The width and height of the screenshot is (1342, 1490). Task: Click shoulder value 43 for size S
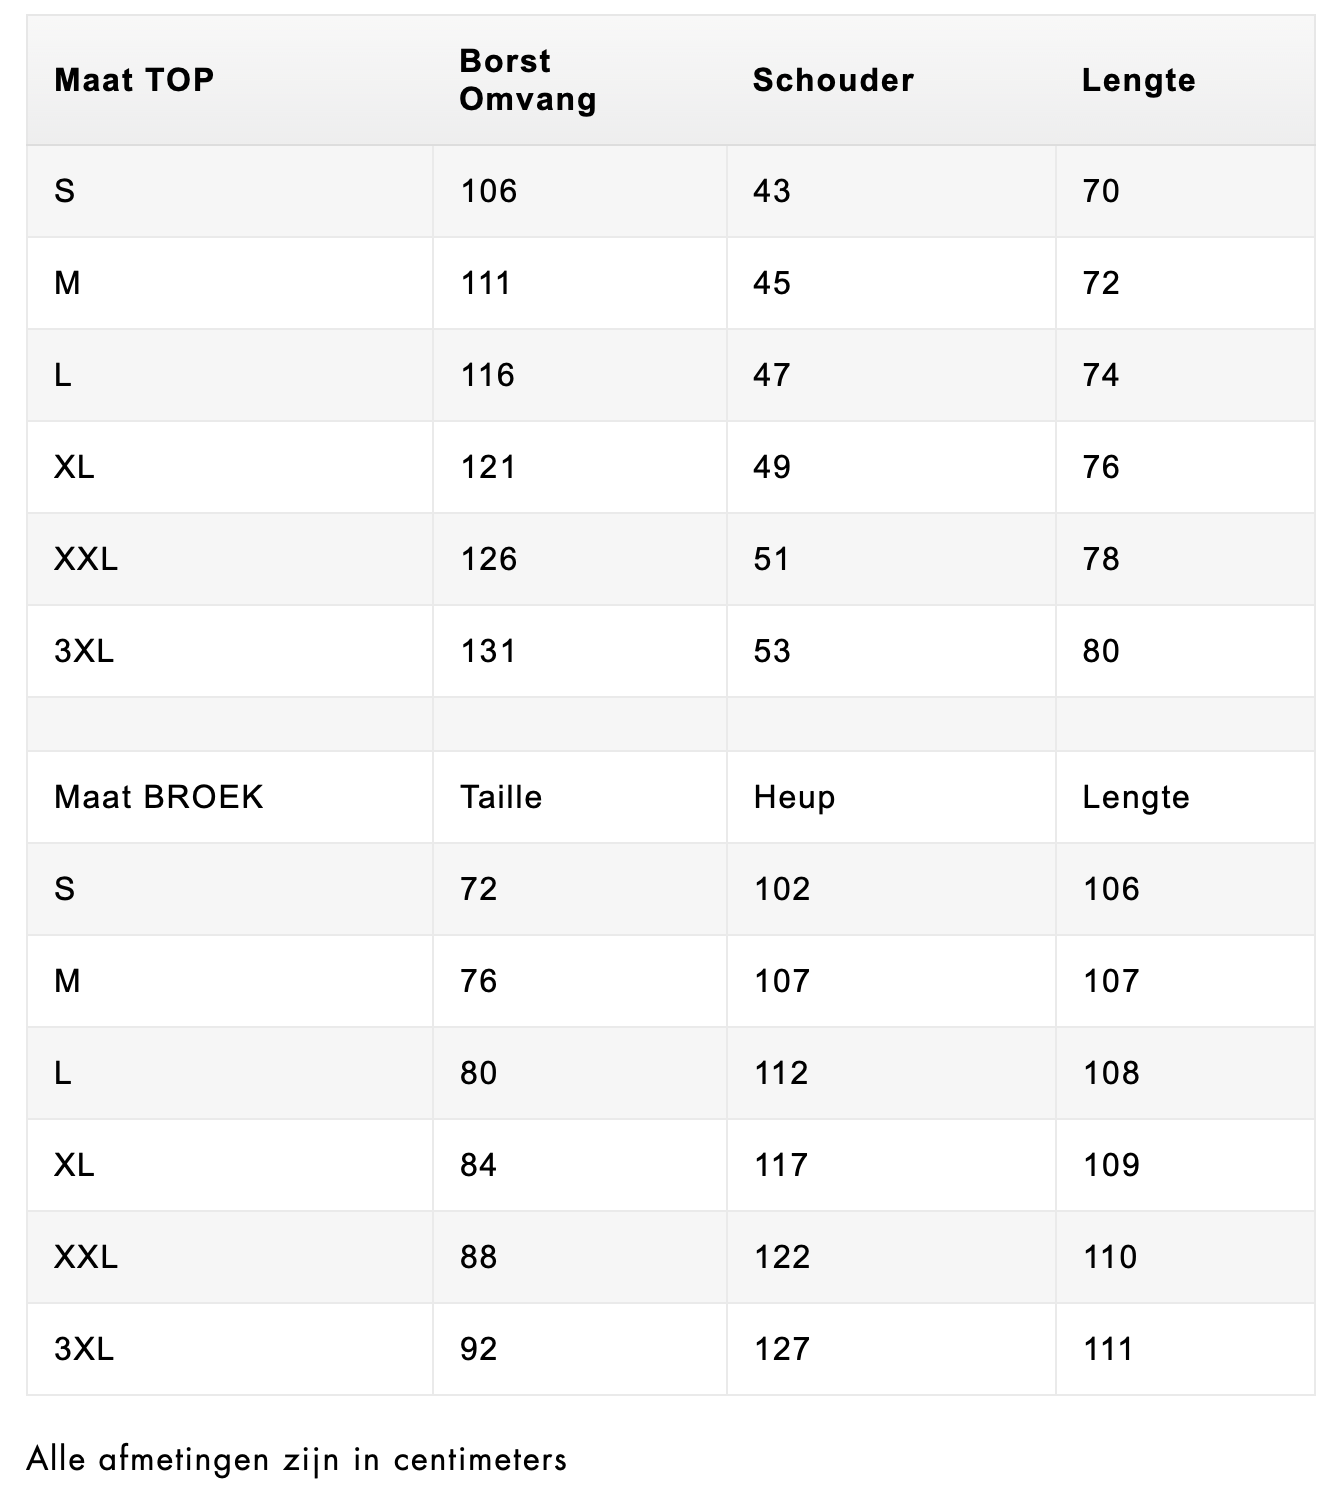(x=772, y=191)
